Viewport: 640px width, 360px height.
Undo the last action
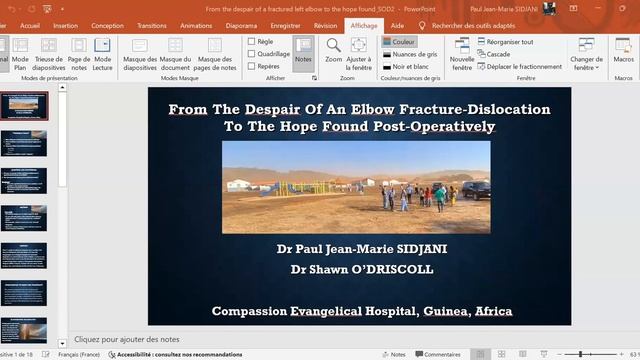[x=11, y=9]
